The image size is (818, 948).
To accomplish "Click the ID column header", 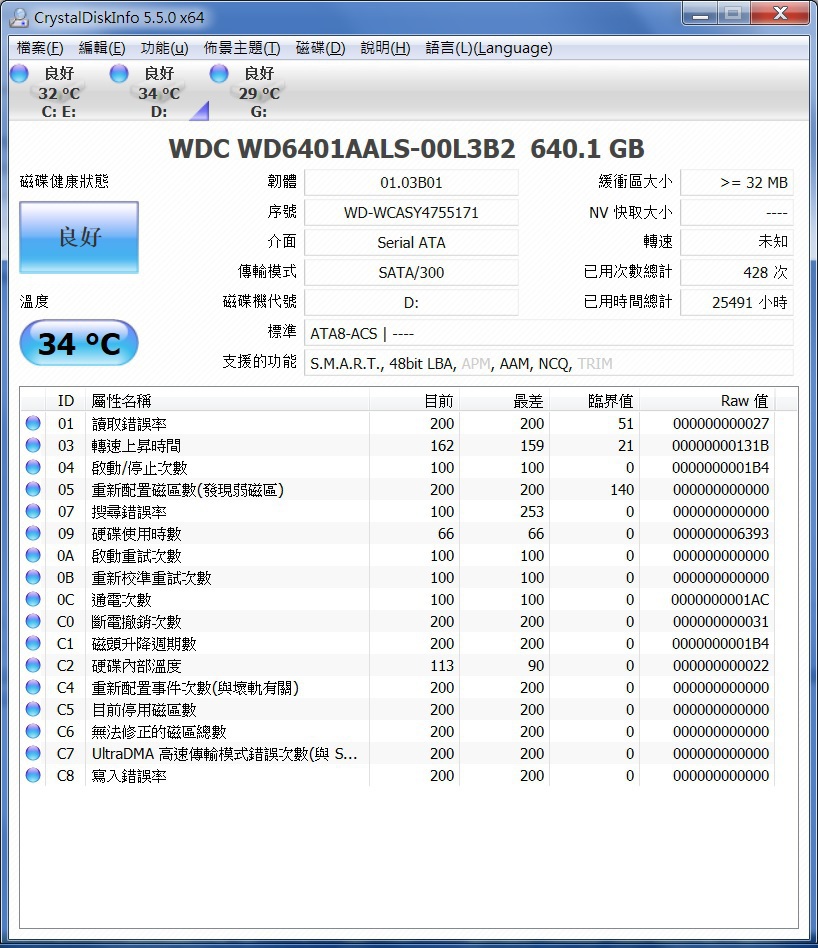I will (x=65, y=401).
